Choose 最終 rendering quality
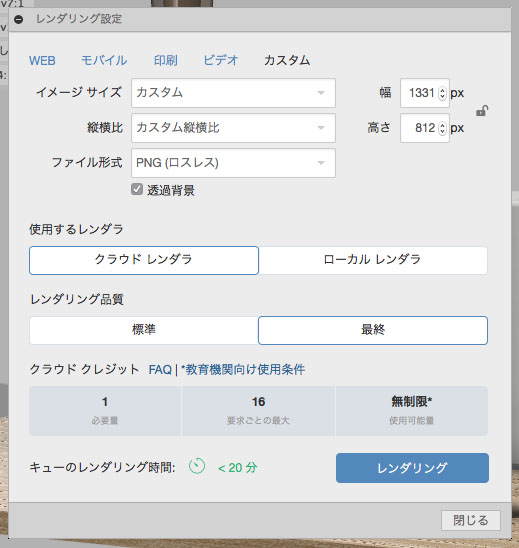The image size is (519, 548). [373, 330]
